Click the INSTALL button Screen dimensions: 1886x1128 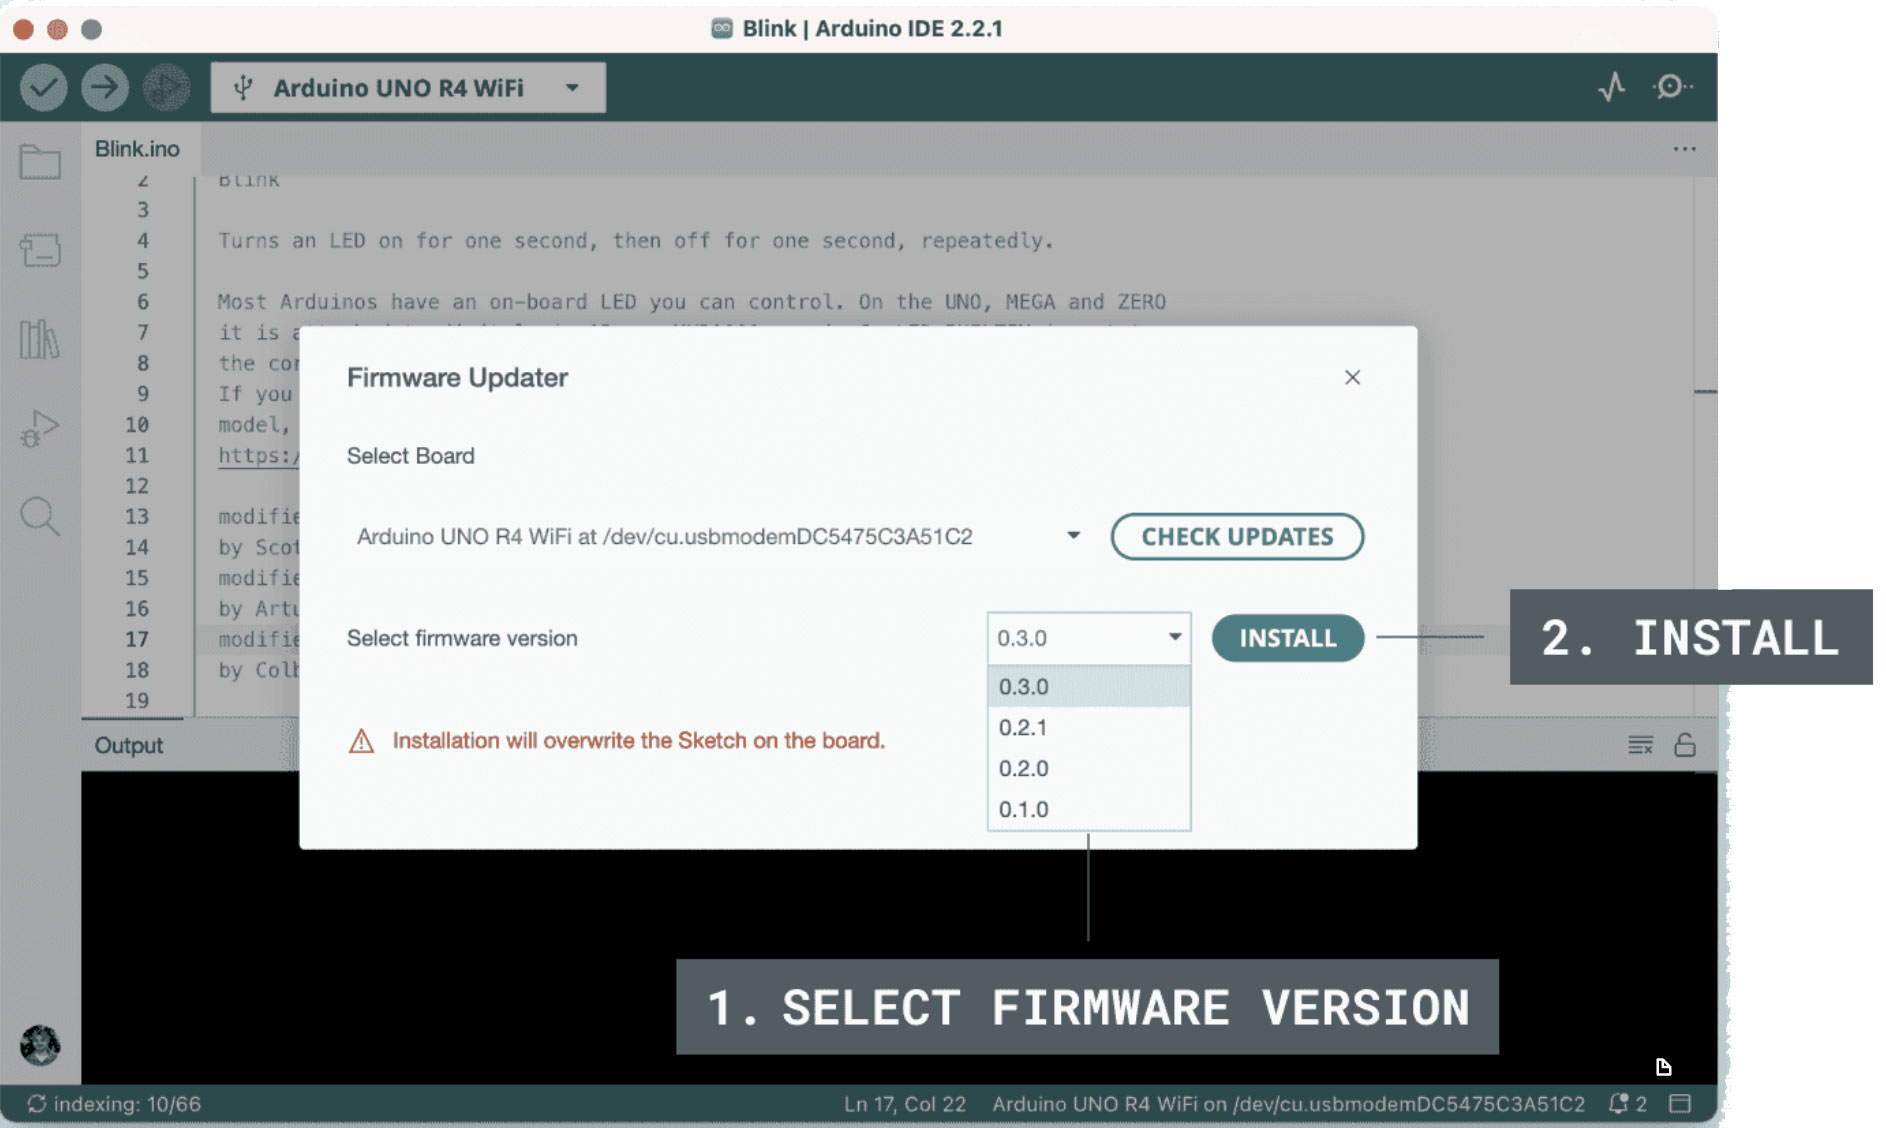pyautogui.click(x=1288, y=638)
